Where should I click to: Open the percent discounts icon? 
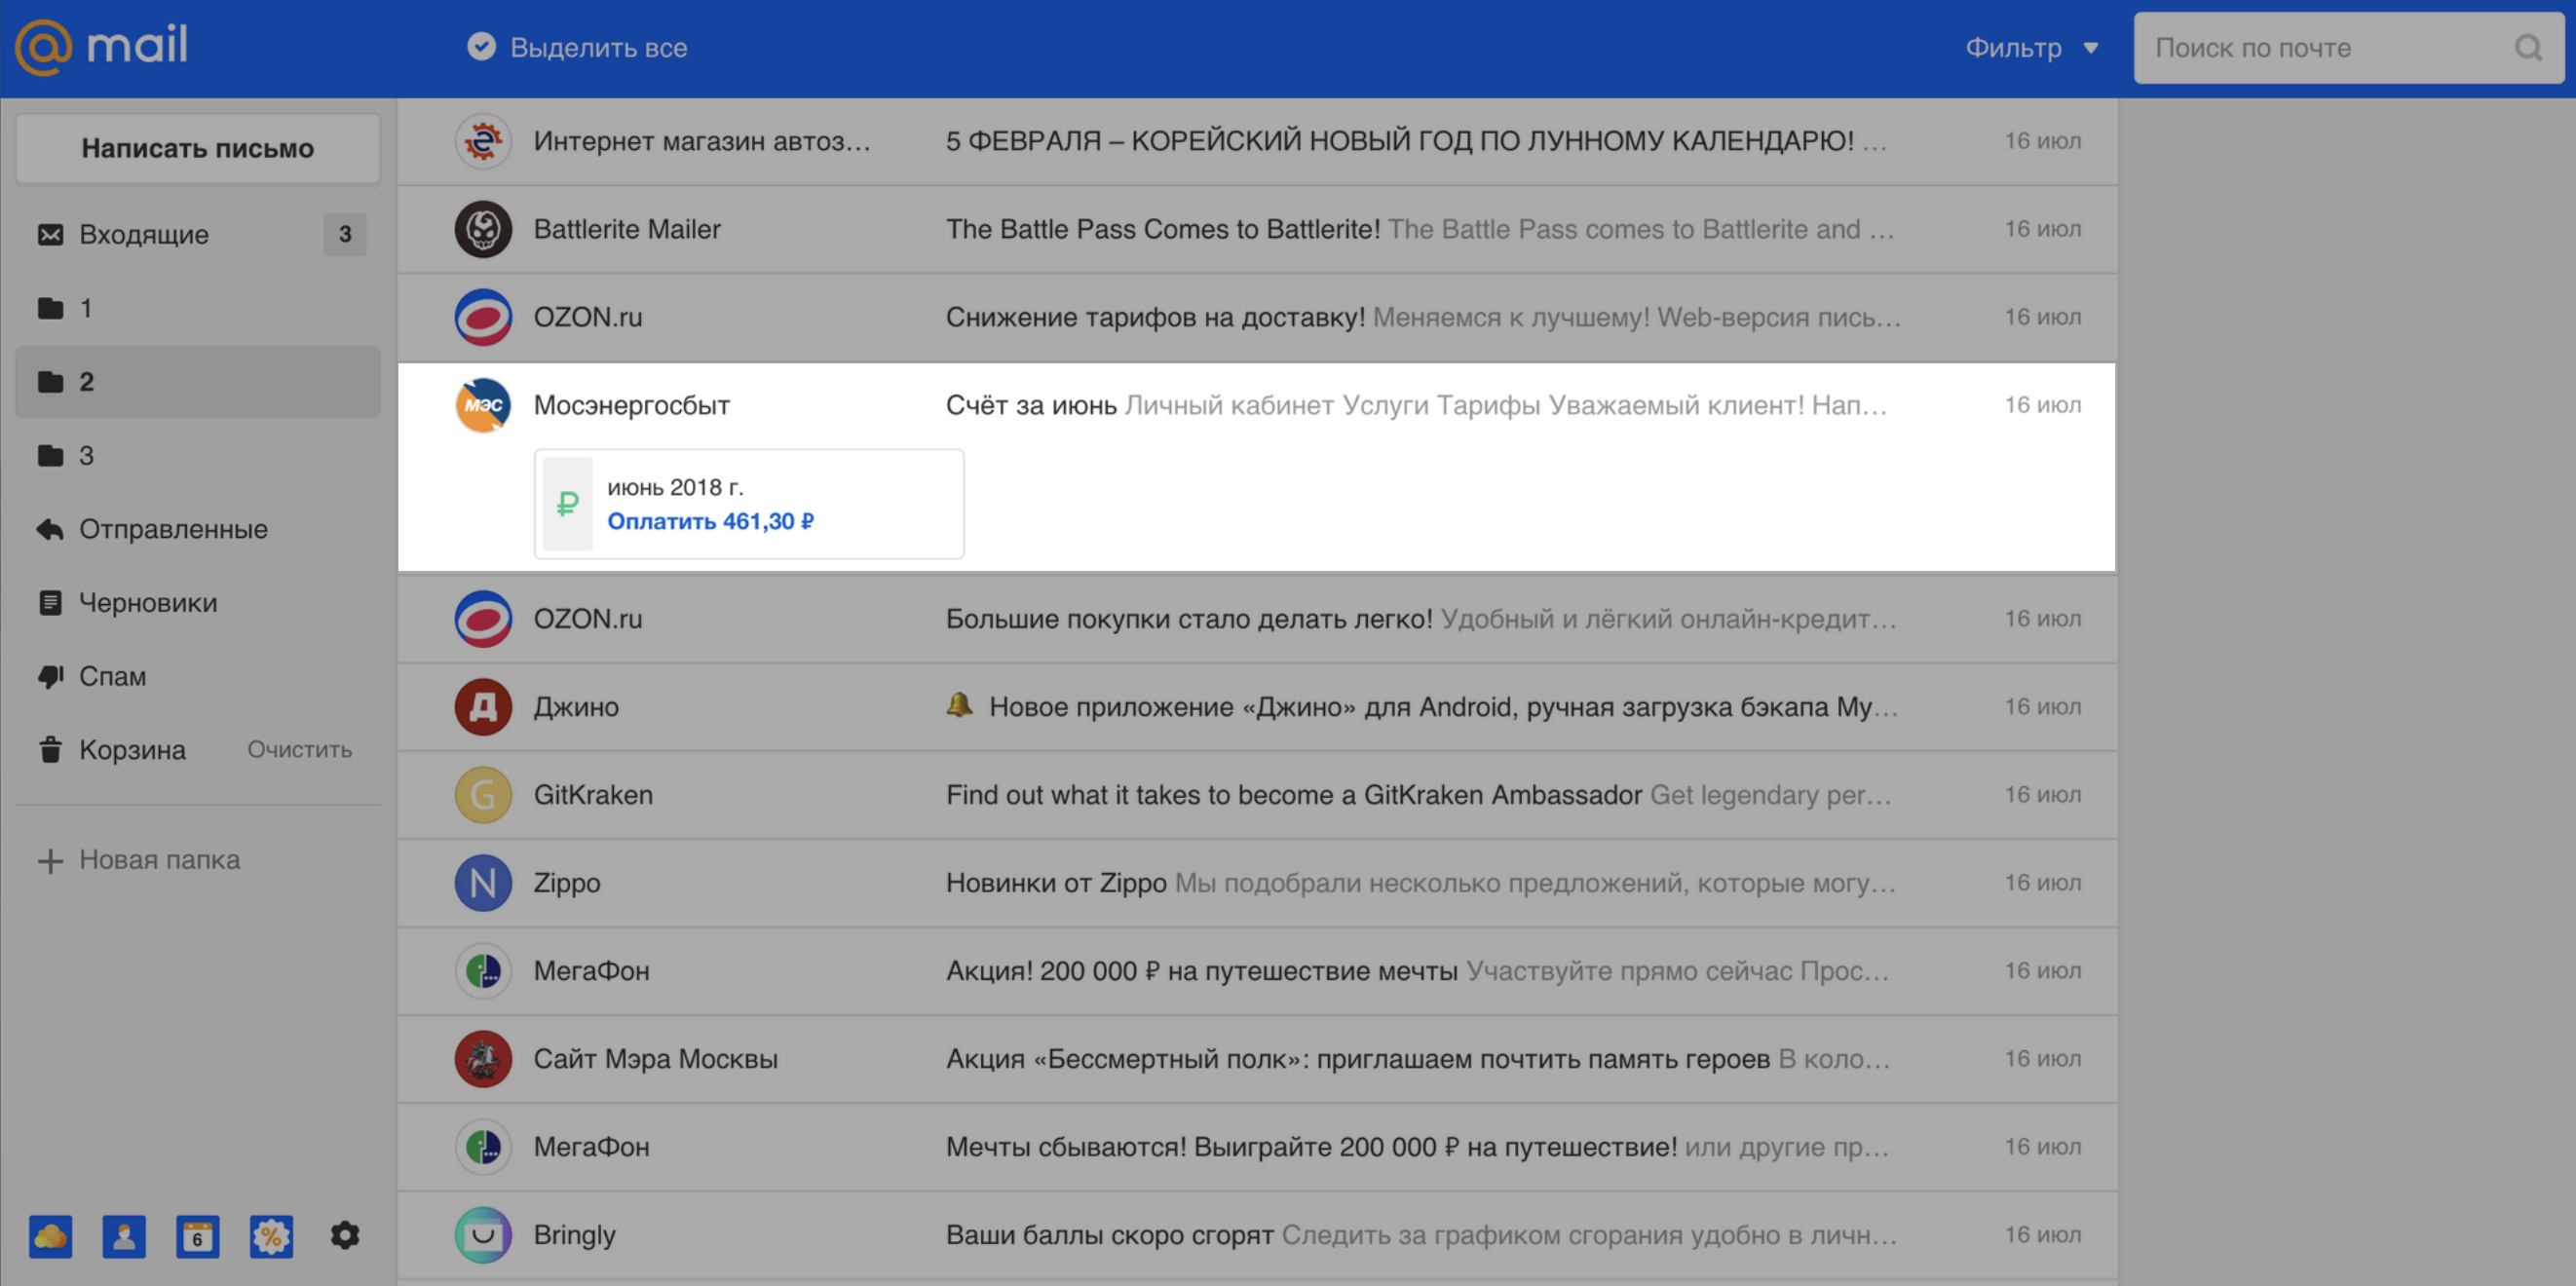click(271, 1237)
